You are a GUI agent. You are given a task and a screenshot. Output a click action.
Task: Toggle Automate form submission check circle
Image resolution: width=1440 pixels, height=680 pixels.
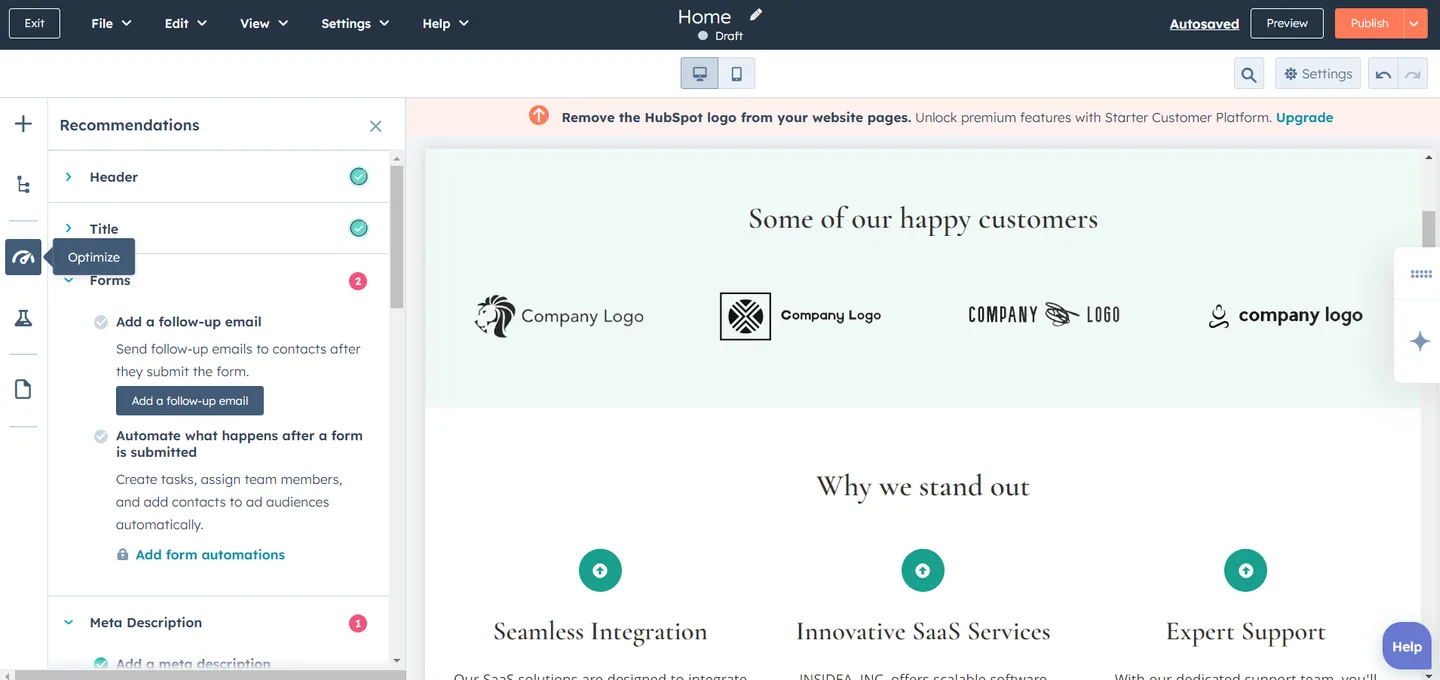coord(101,436)
